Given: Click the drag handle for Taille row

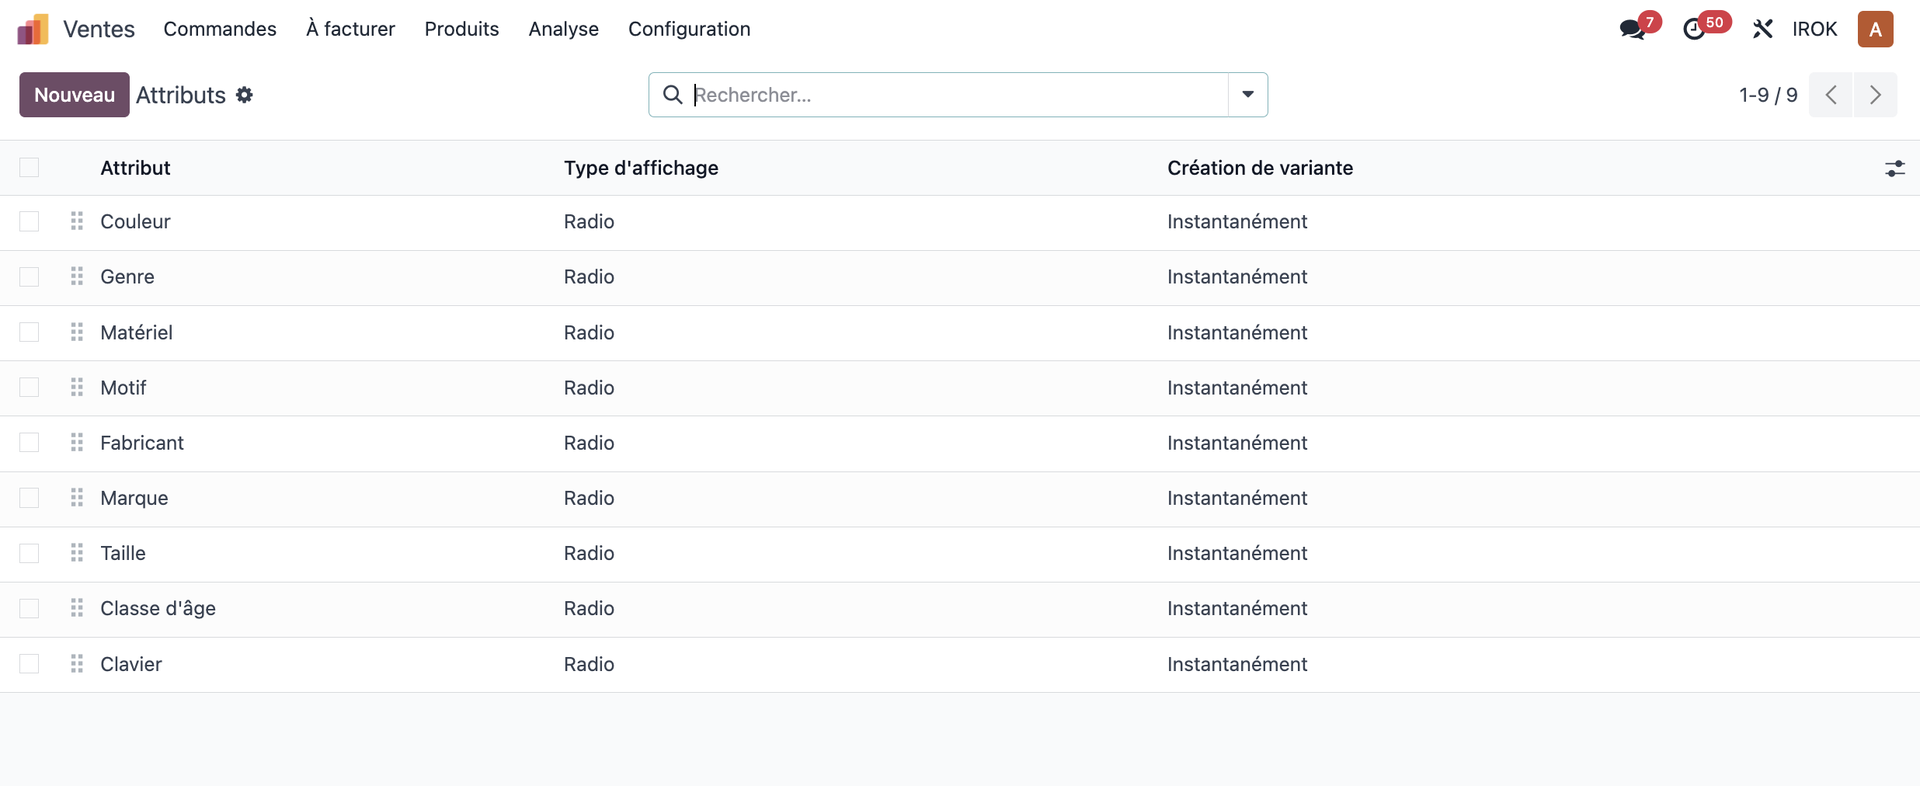Looking at the screenshot, I should coord(77,553).
